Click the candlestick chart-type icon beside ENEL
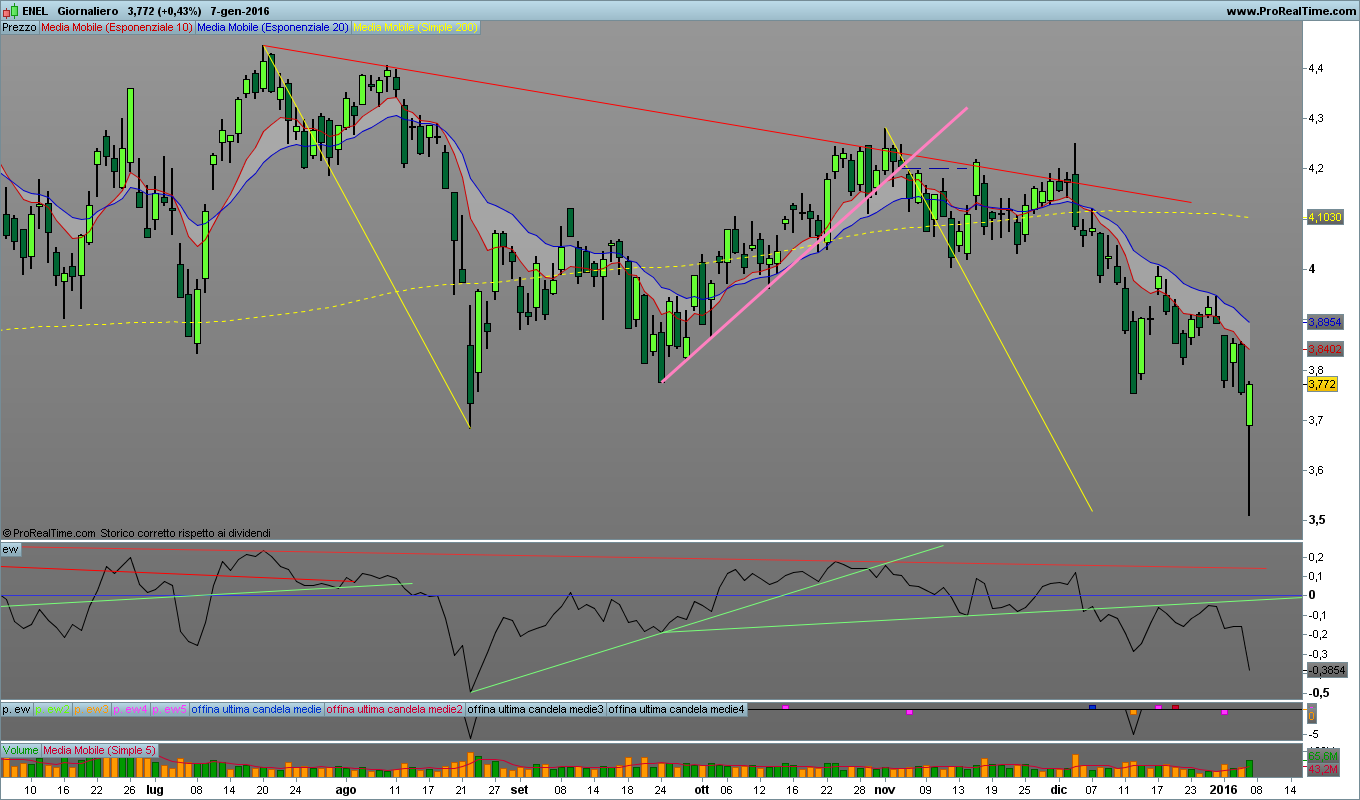This screenshot has width=1360, height=800. coord(10,11)
